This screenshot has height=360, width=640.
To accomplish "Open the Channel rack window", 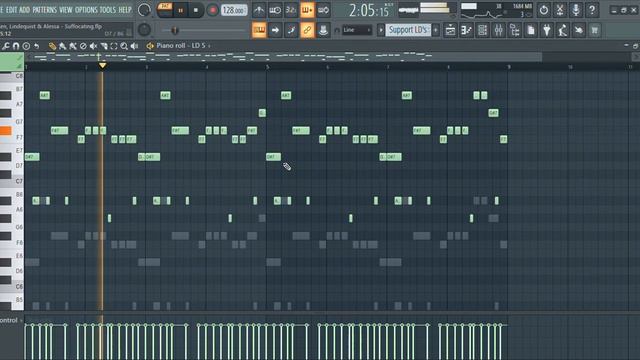I will [482, 30].
